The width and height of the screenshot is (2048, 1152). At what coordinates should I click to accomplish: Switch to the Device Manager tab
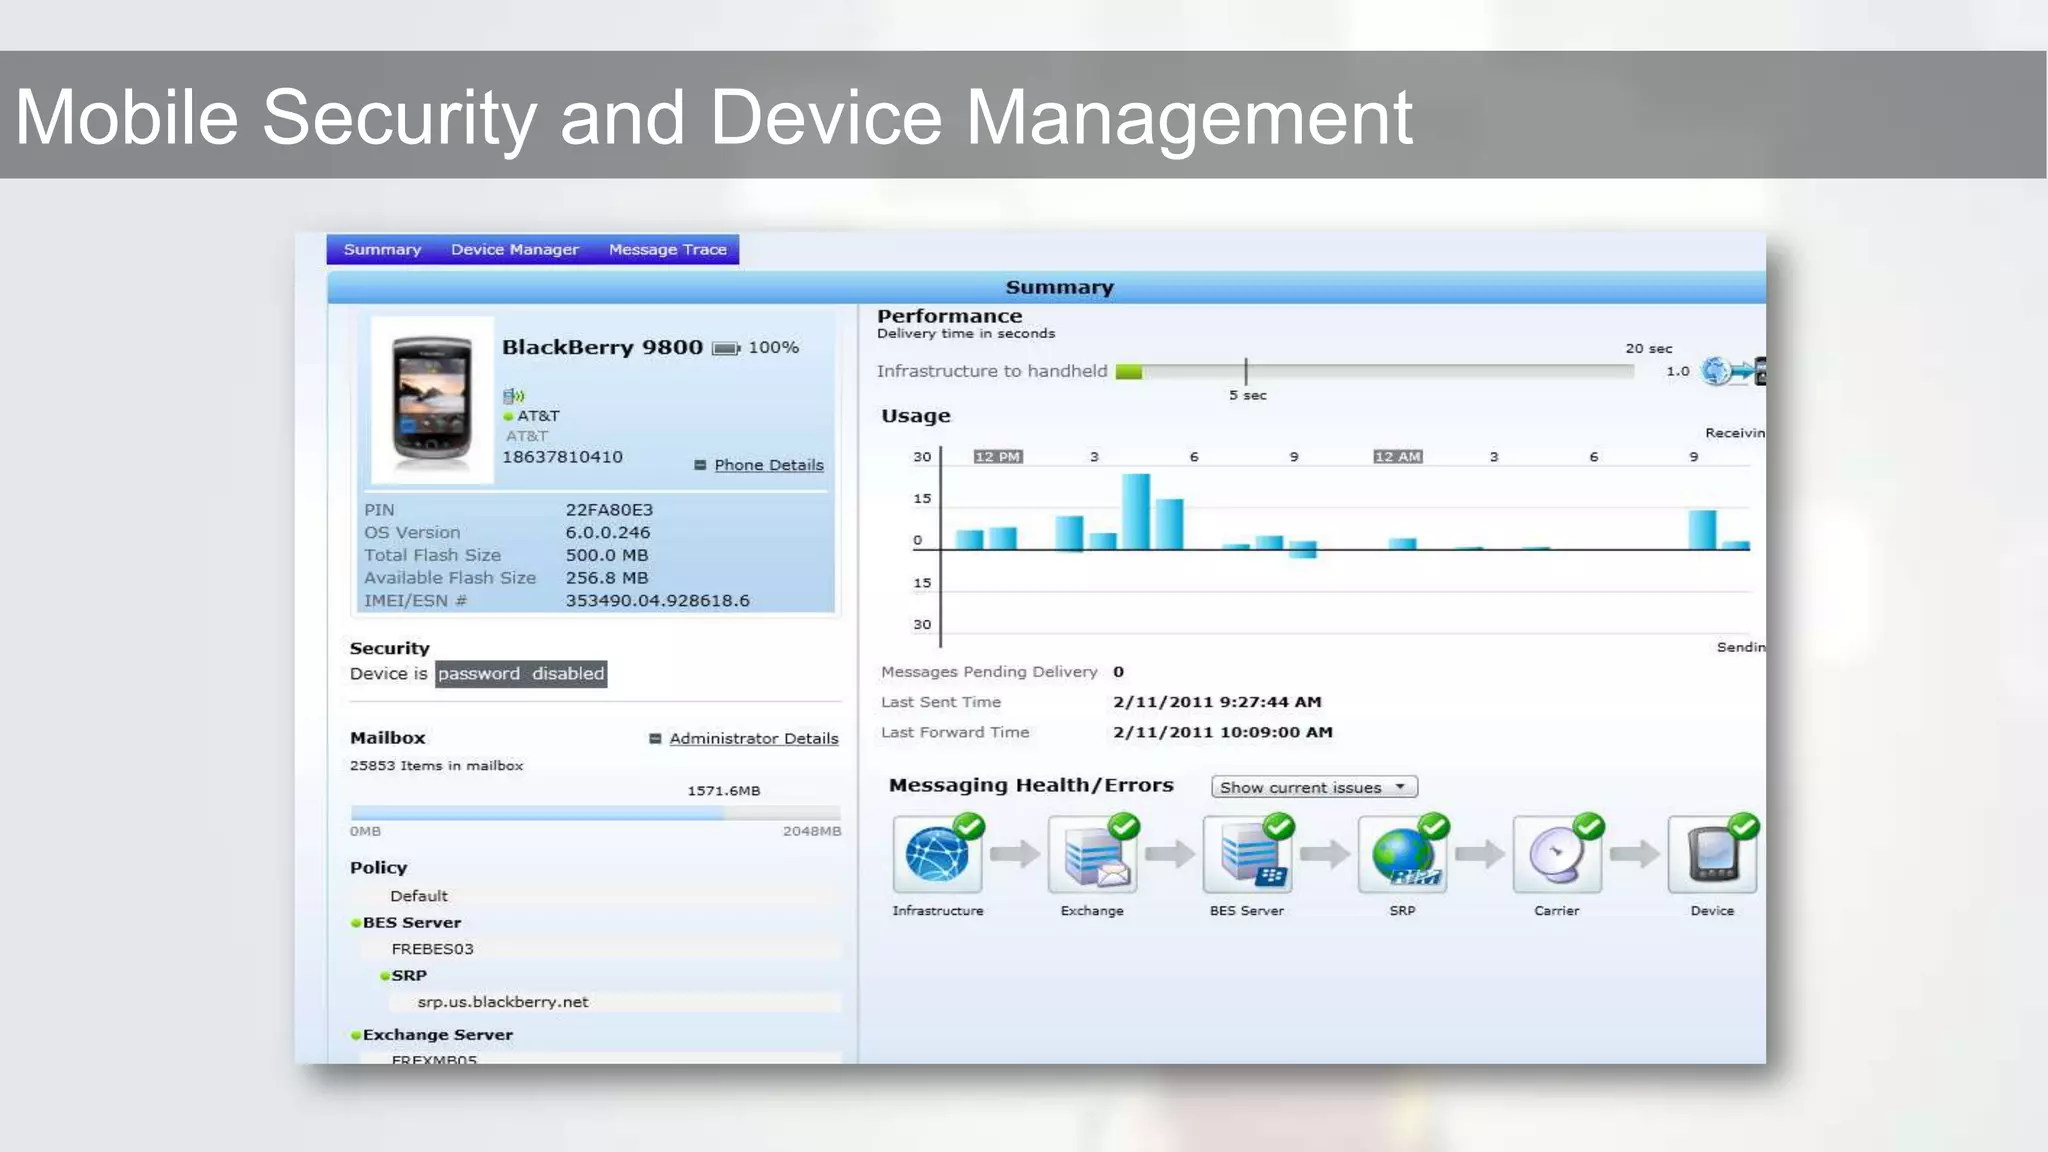pos(514,249)
